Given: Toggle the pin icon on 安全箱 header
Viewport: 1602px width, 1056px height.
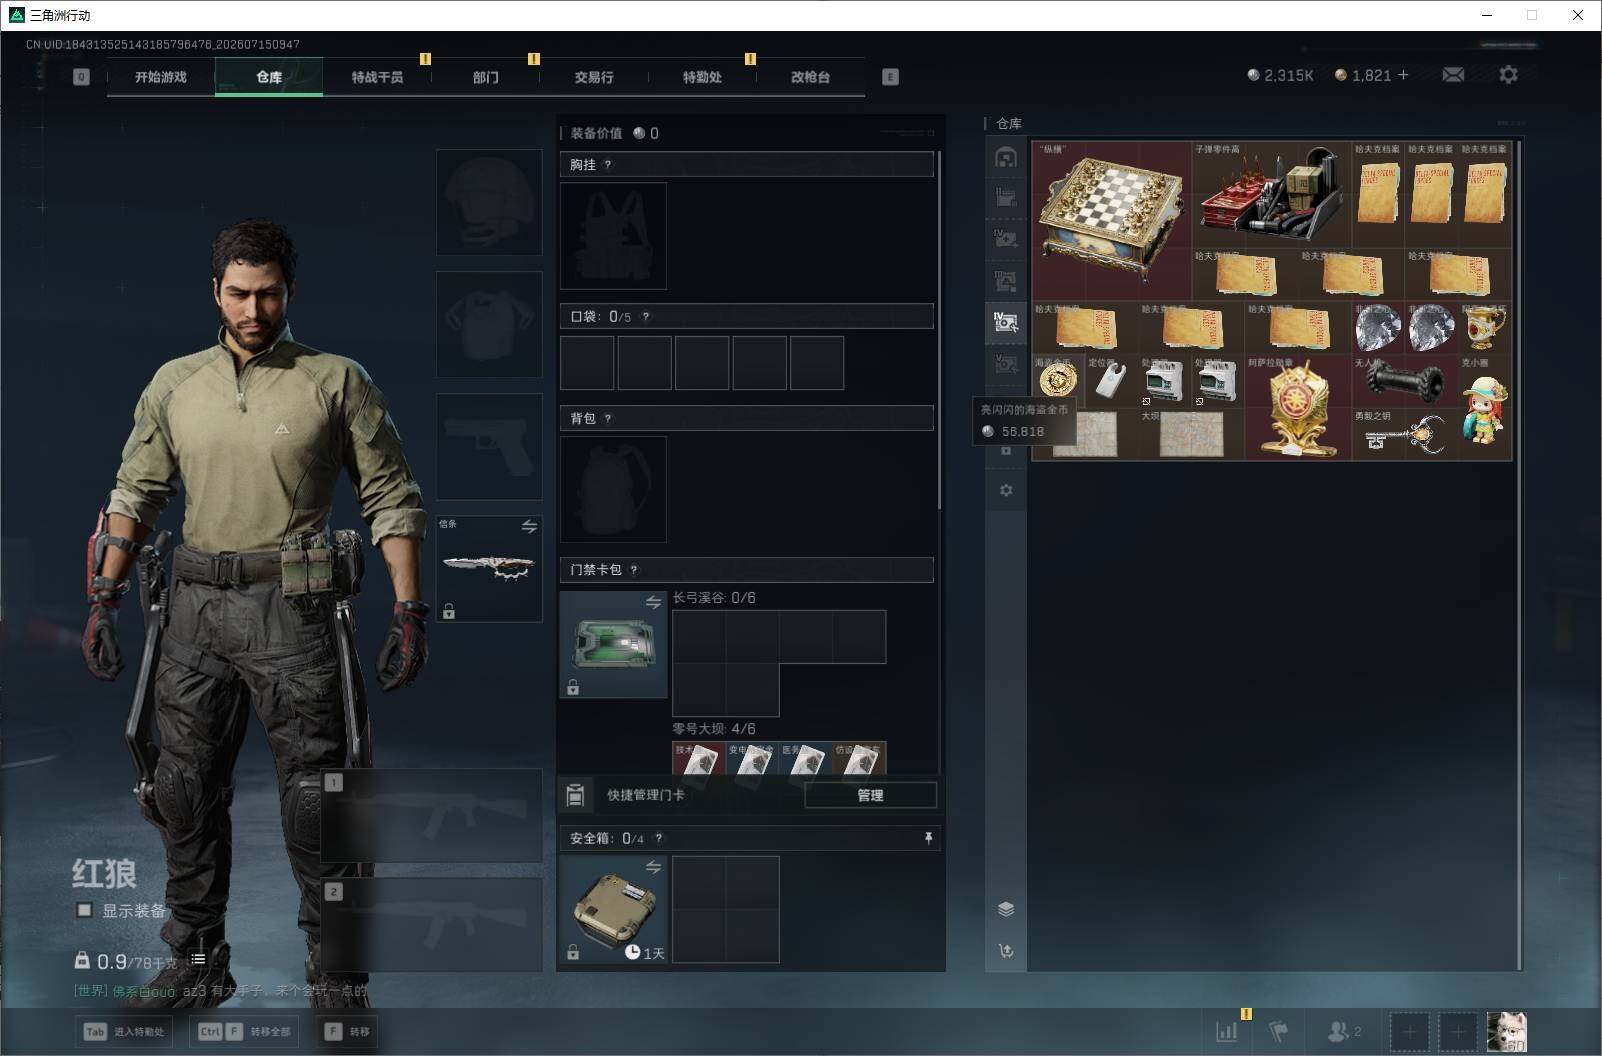Looking at the screenshot, I should pos(928,838).
